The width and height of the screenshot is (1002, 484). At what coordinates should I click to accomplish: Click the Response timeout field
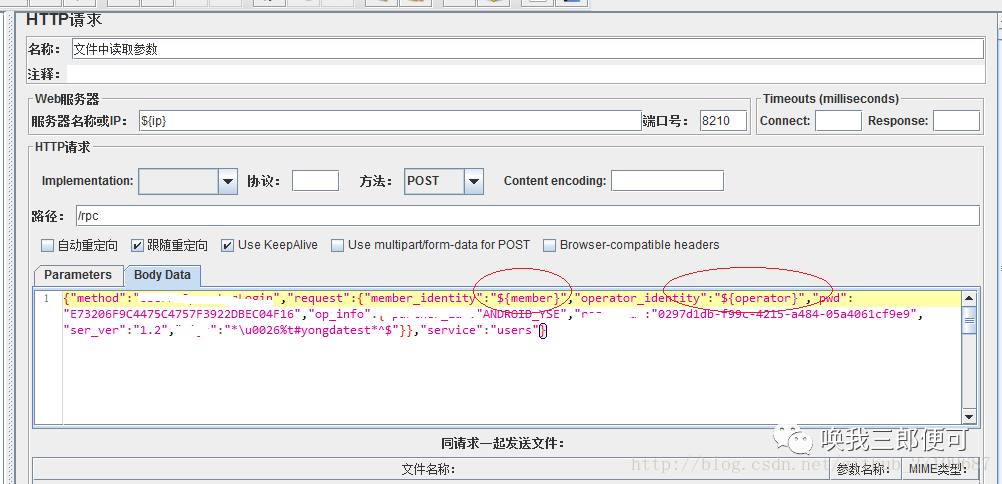click(956, 121)
